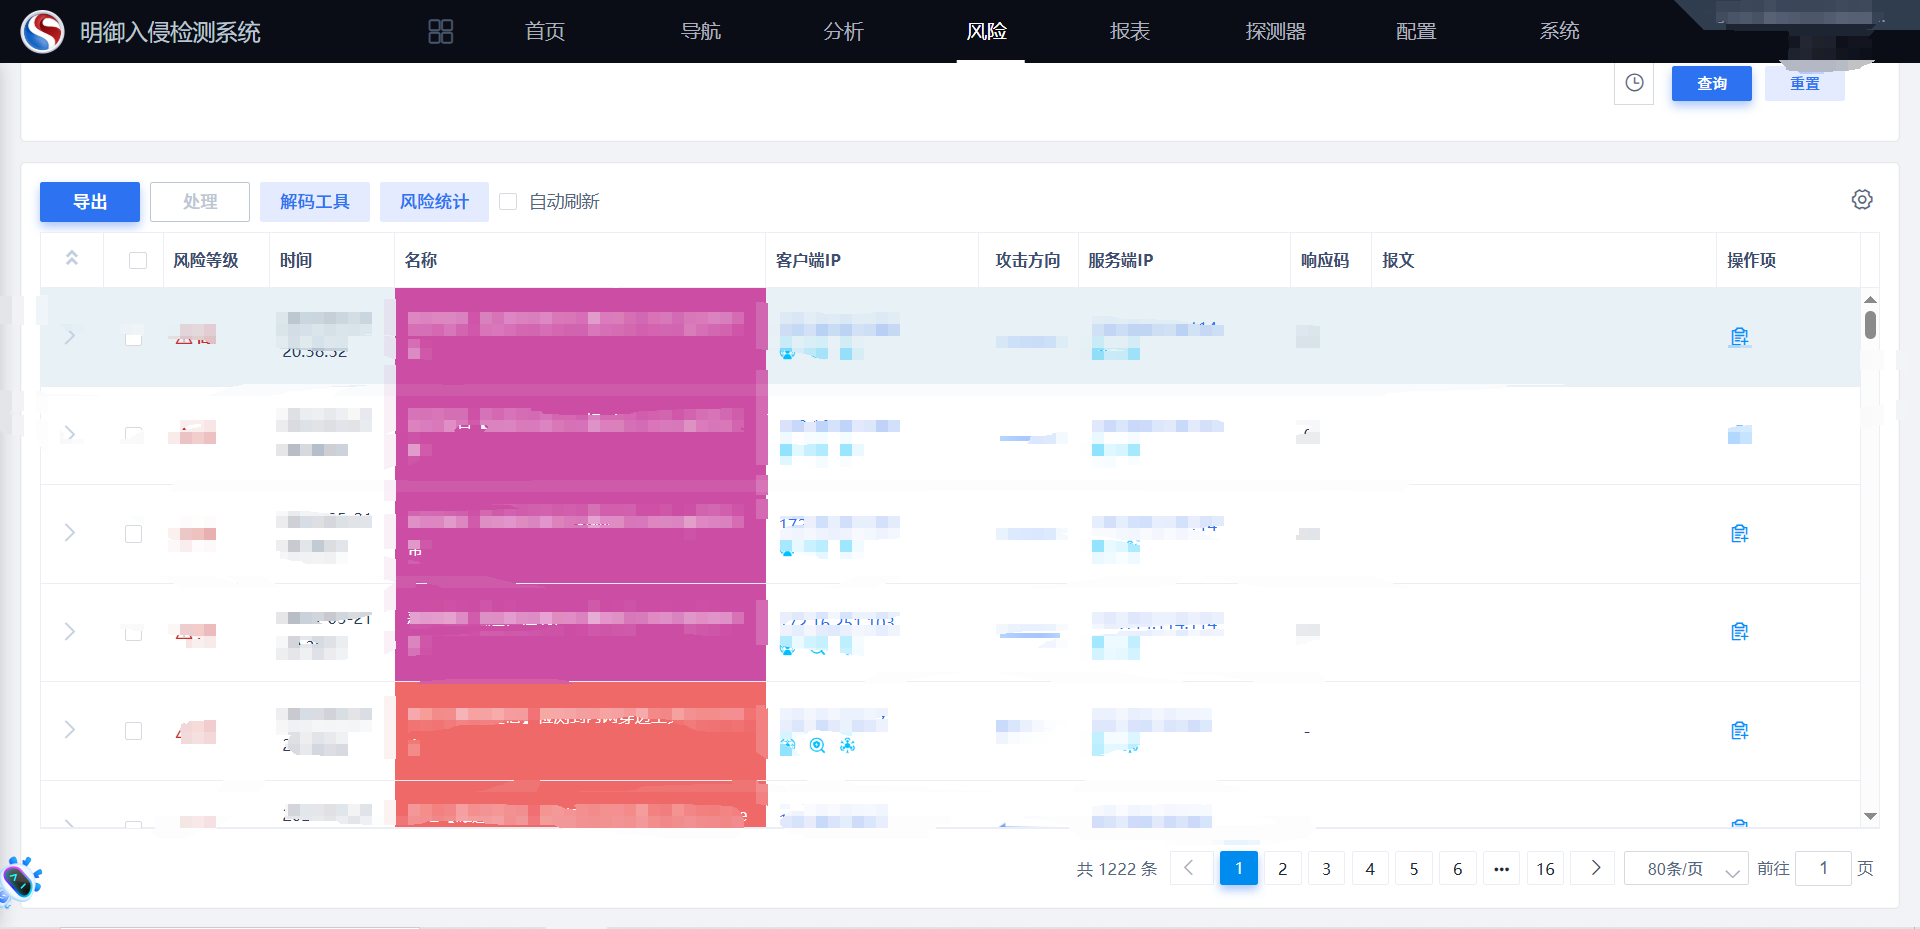1920x929 pixels.
Task: Enable the 自动刷新 checkbox
Action: [508, 202]
